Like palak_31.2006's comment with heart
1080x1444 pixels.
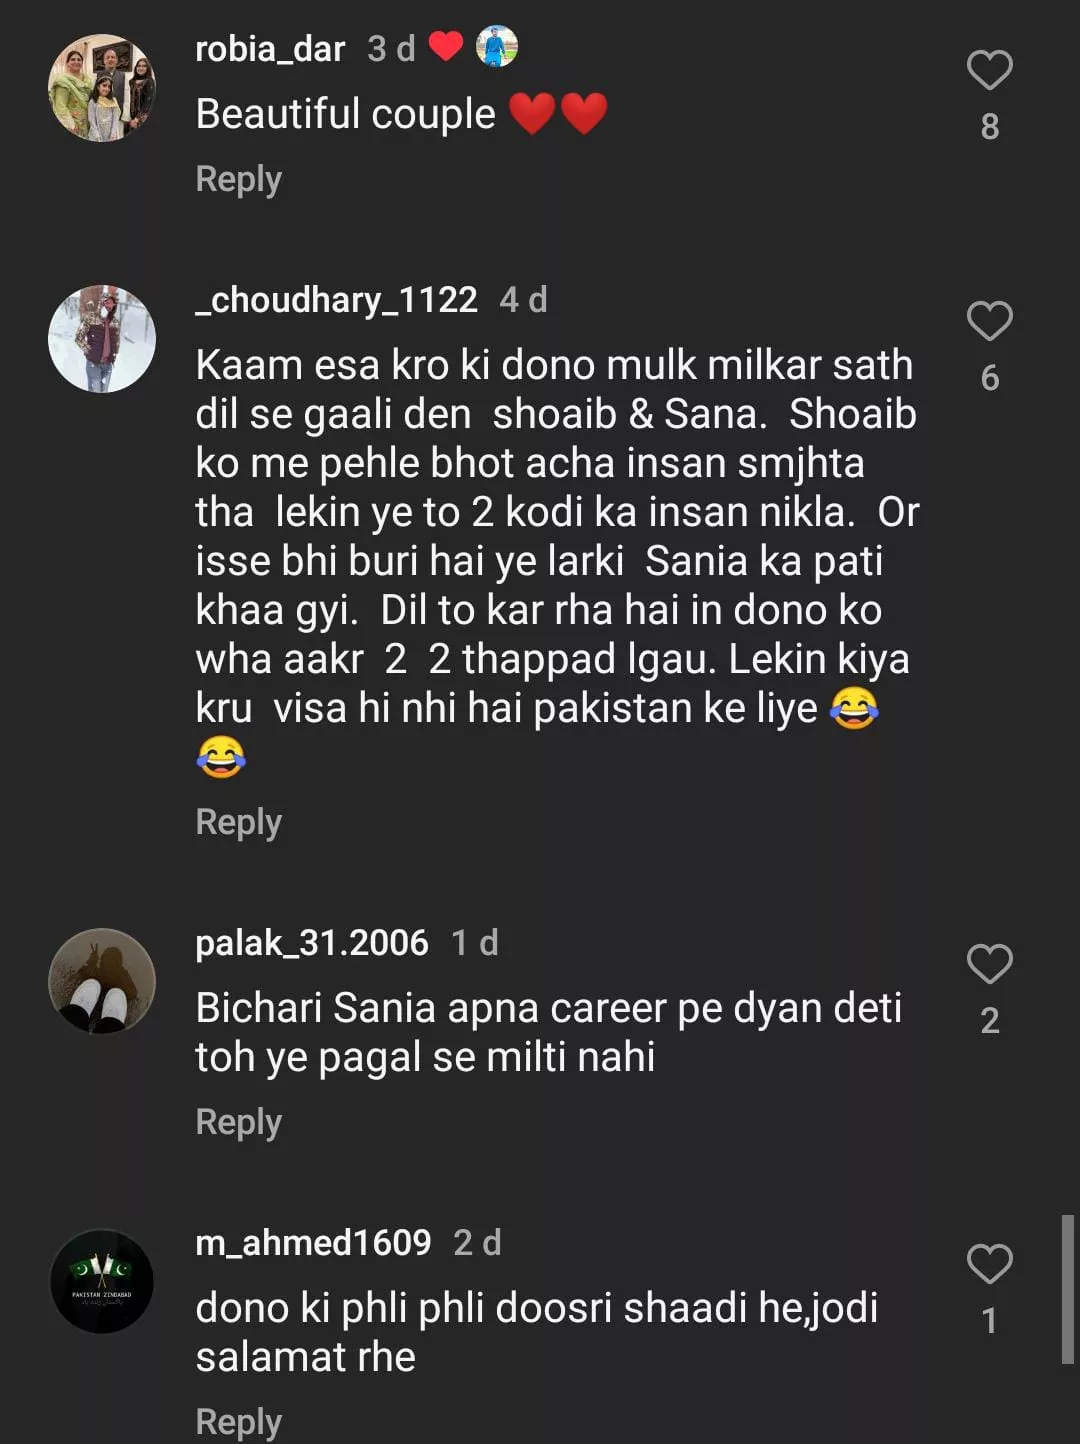(989, 964)
